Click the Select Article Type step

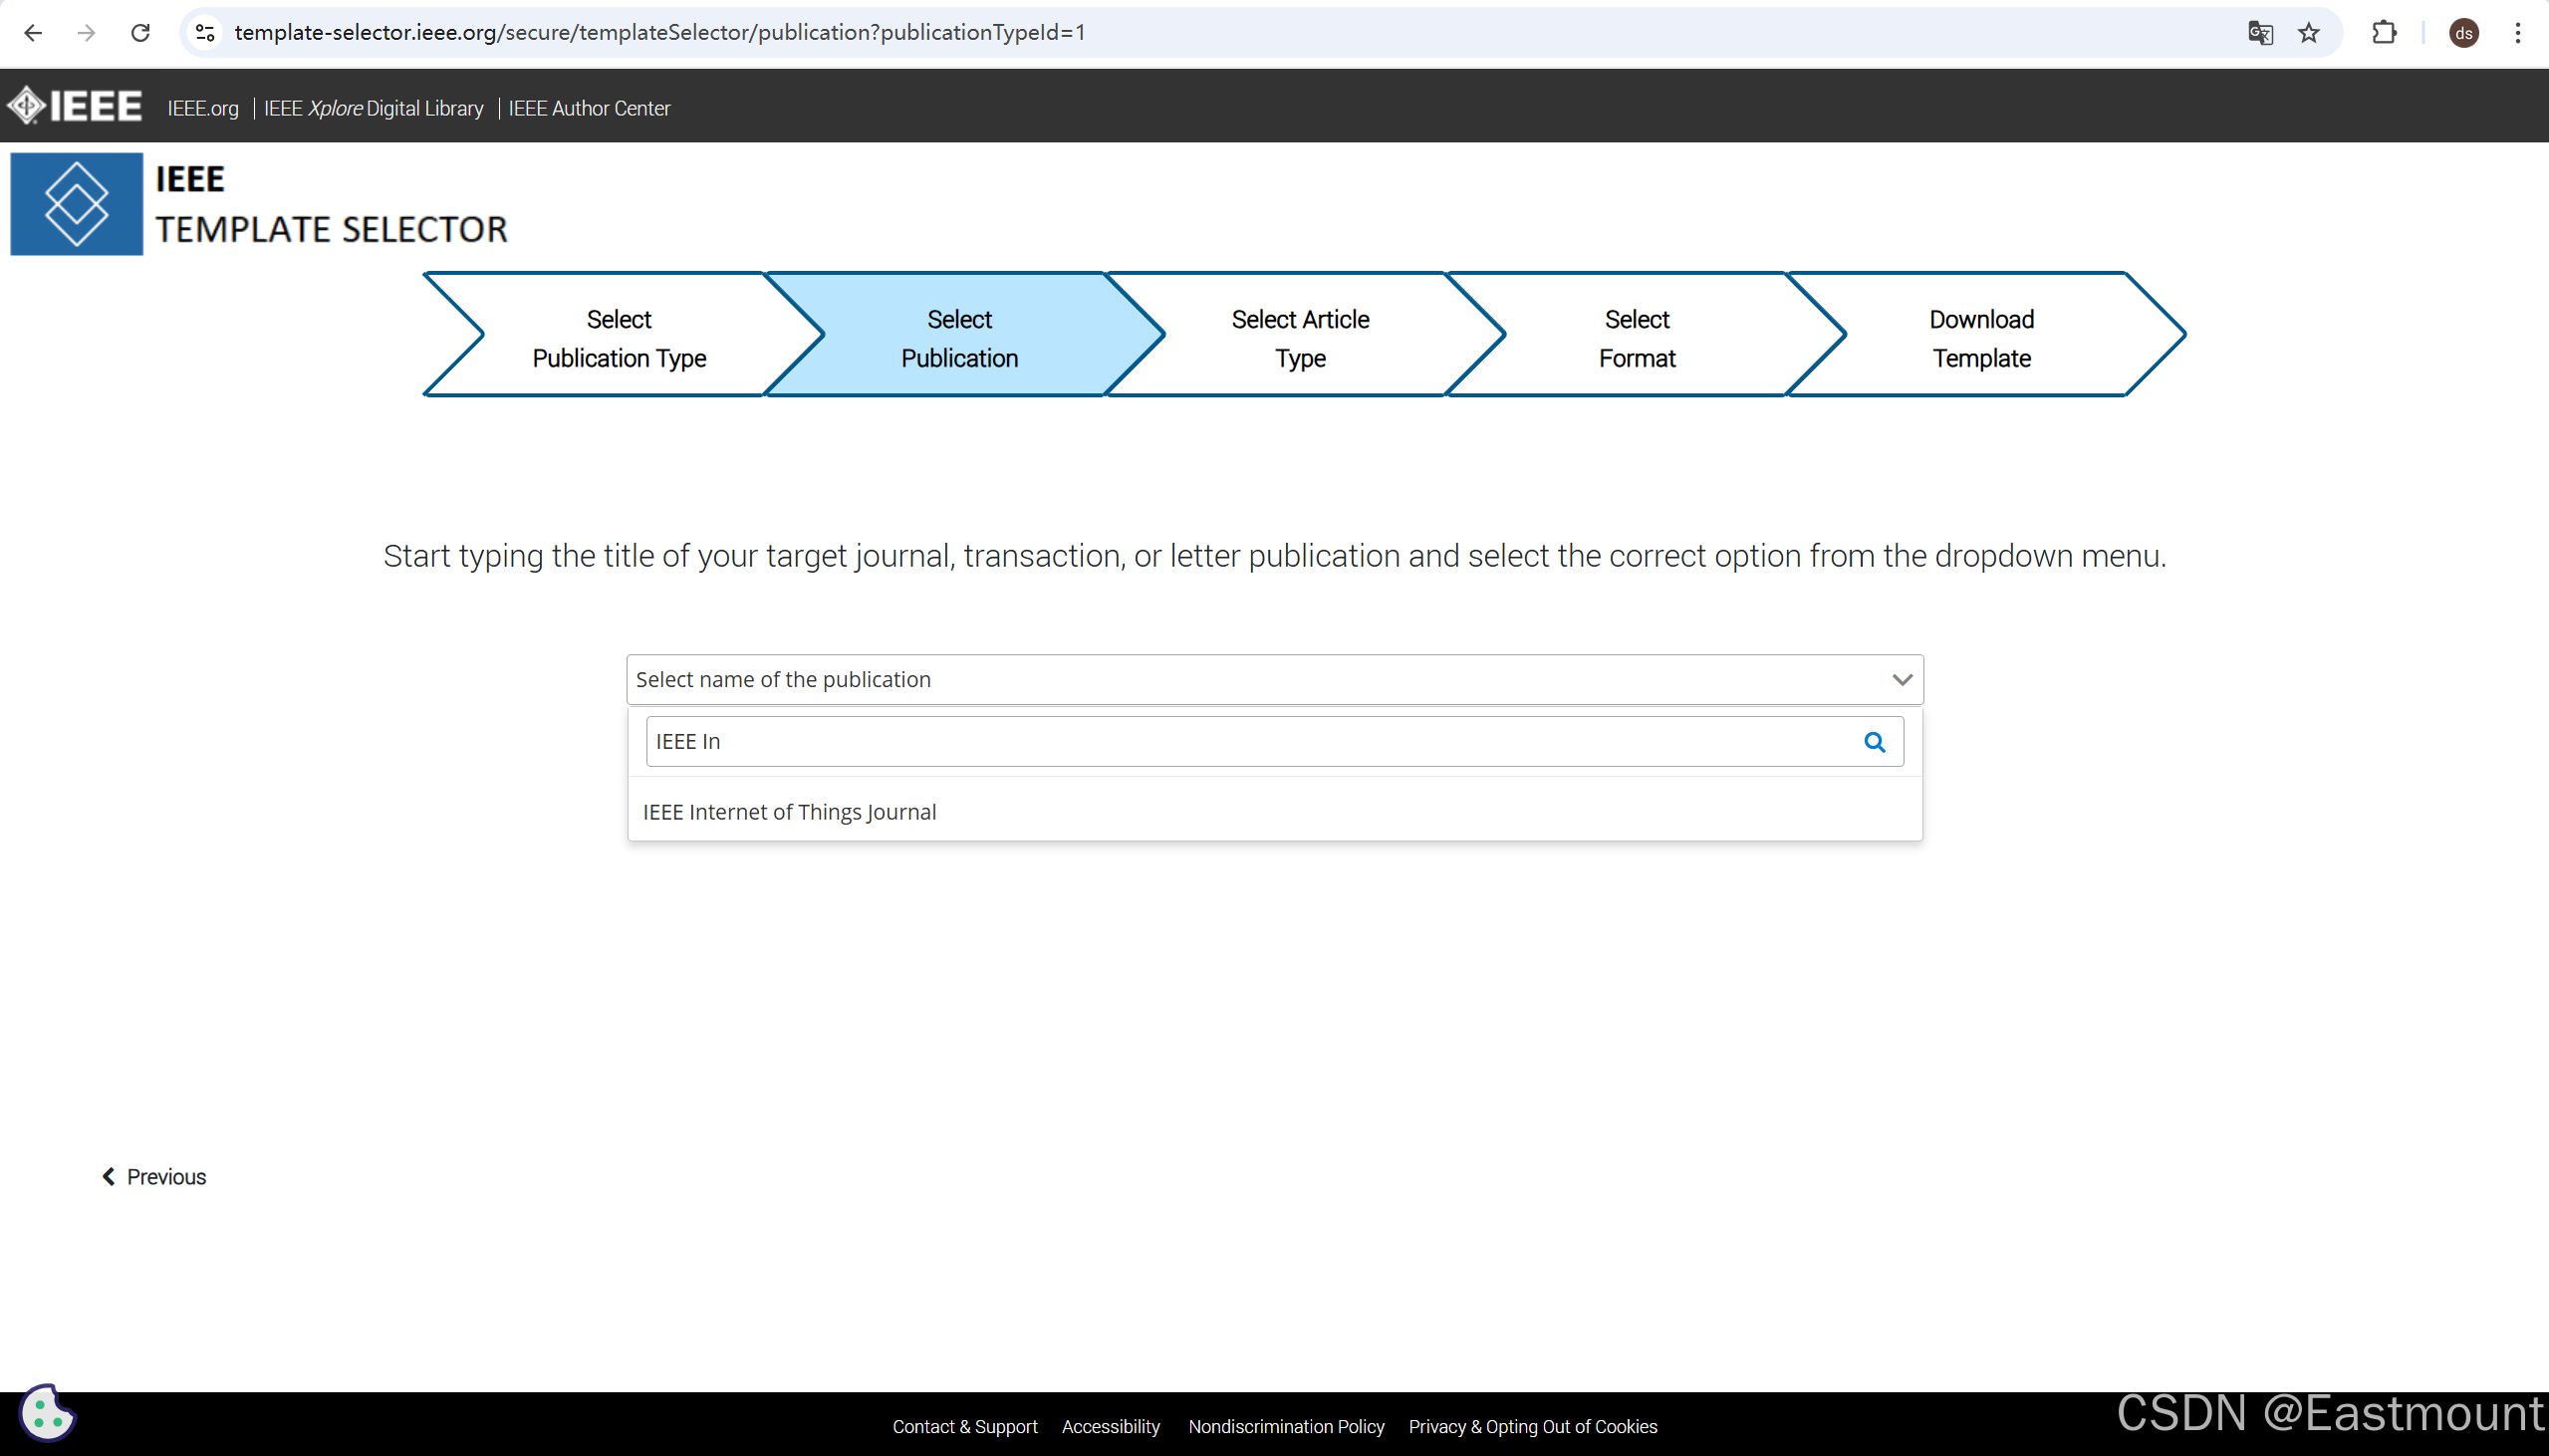click(1299, 338)
